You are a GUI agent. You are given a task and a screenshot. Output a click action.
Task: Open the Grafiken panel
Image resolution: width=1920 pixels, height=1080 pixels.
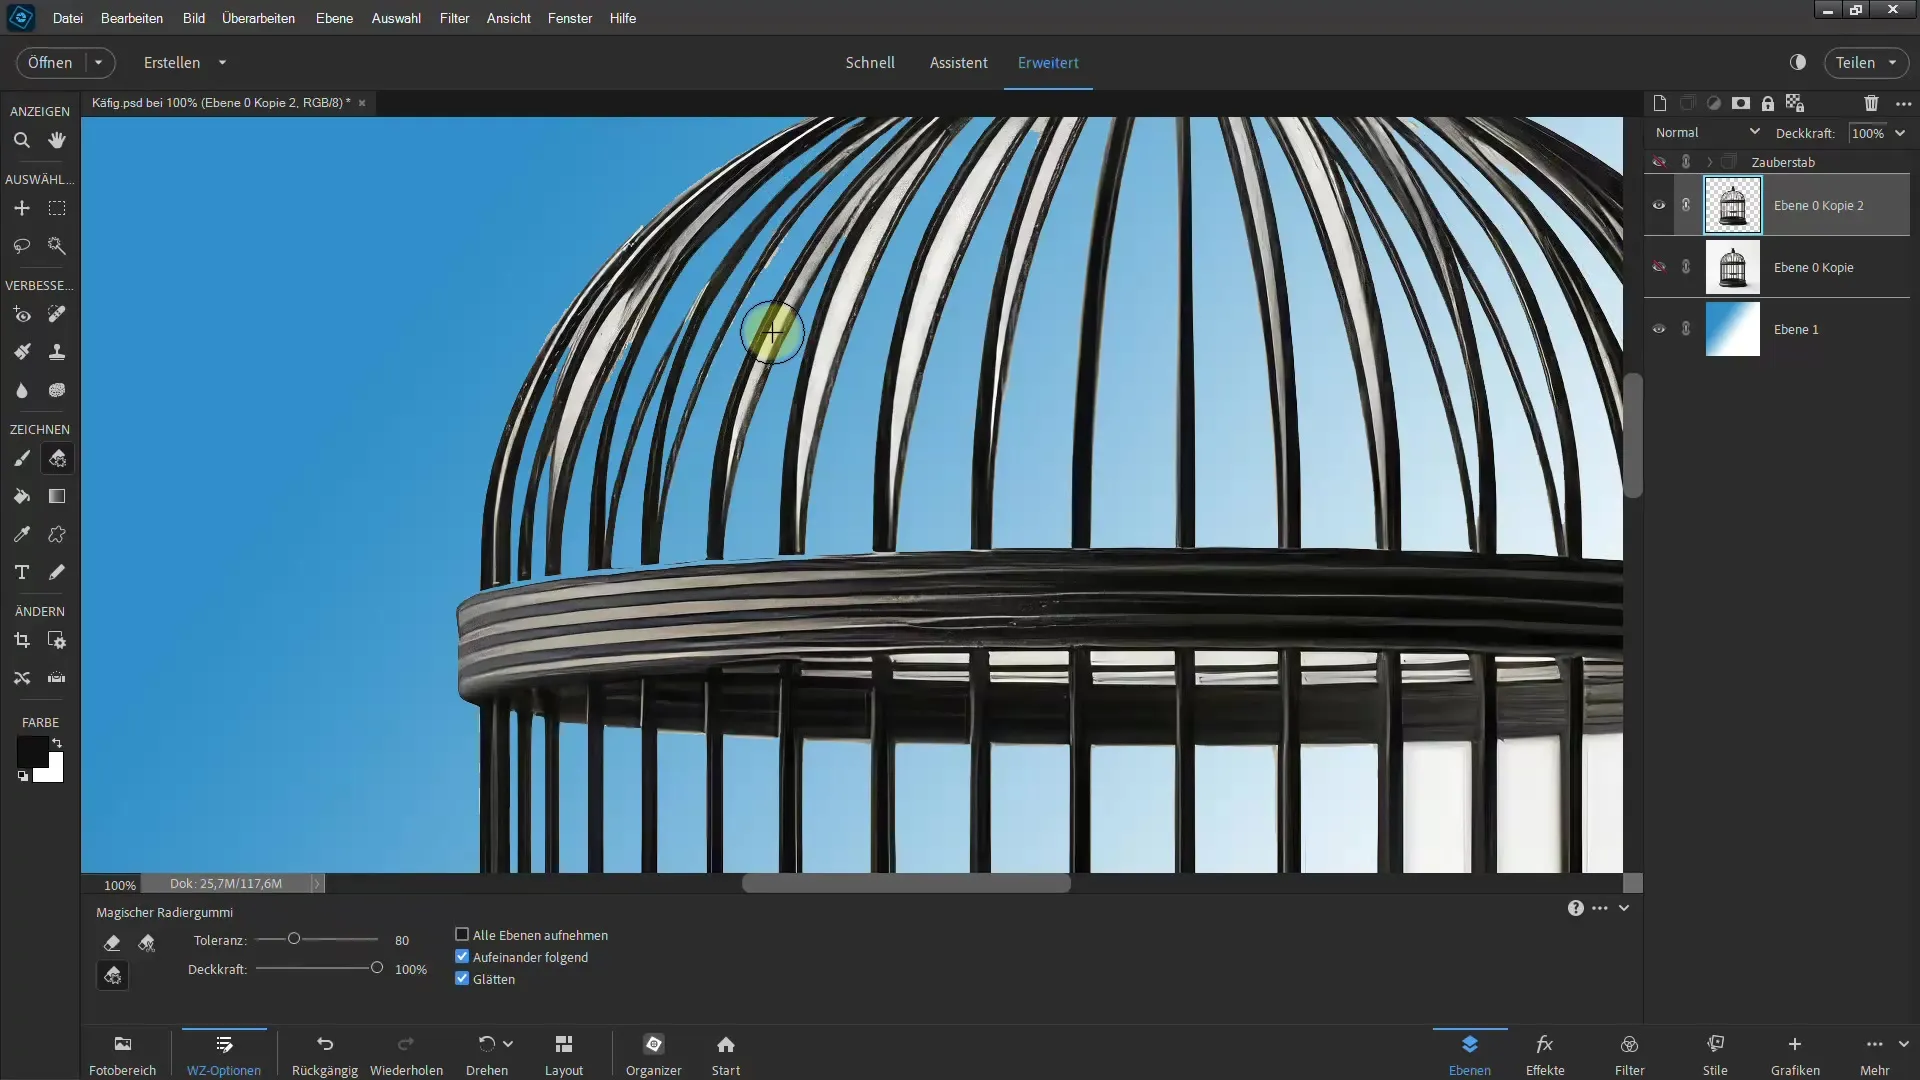(1795, 1055)
